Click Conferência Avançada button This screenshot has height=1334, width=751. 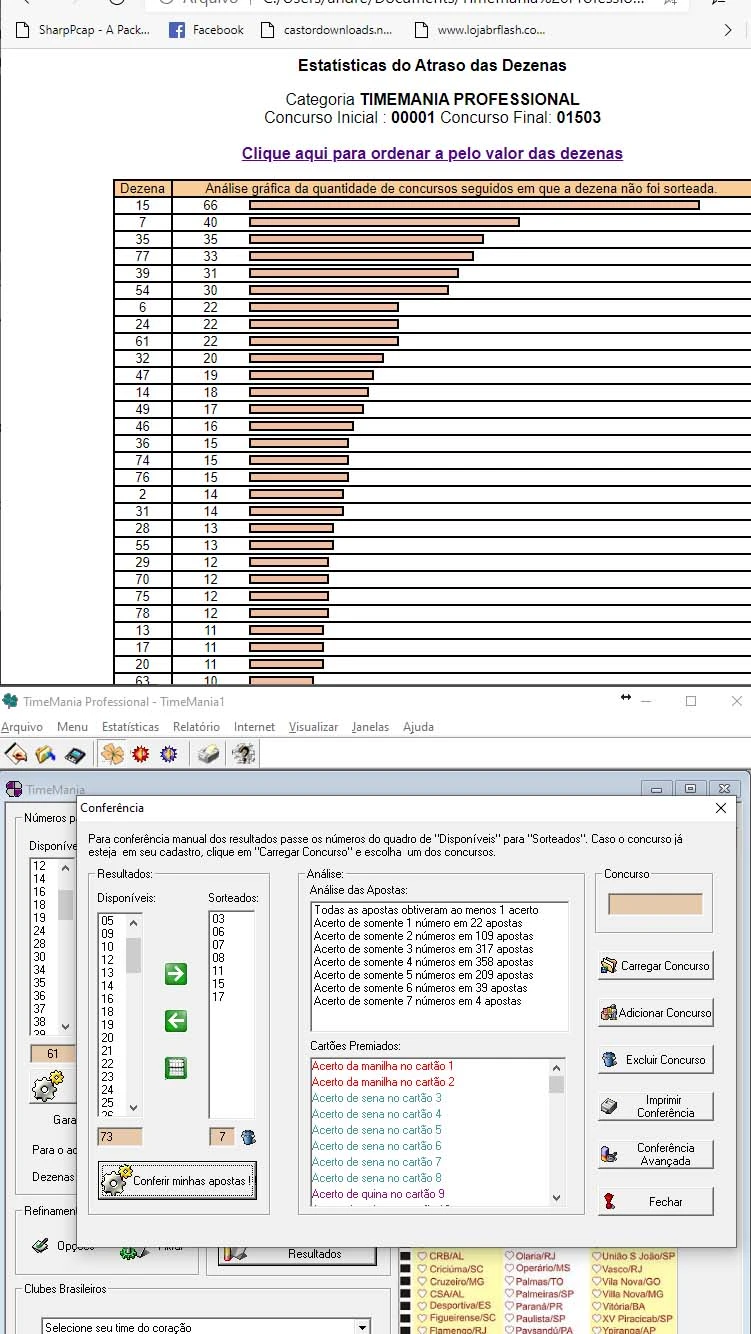point(655,1154)
